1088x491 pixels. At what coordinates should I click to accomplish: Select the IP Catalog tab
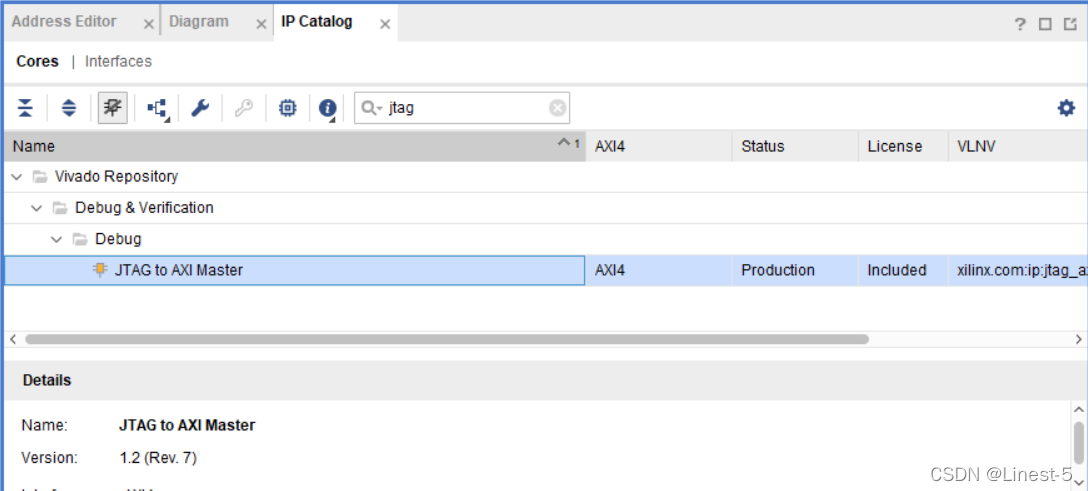click(x=316, y=21)
